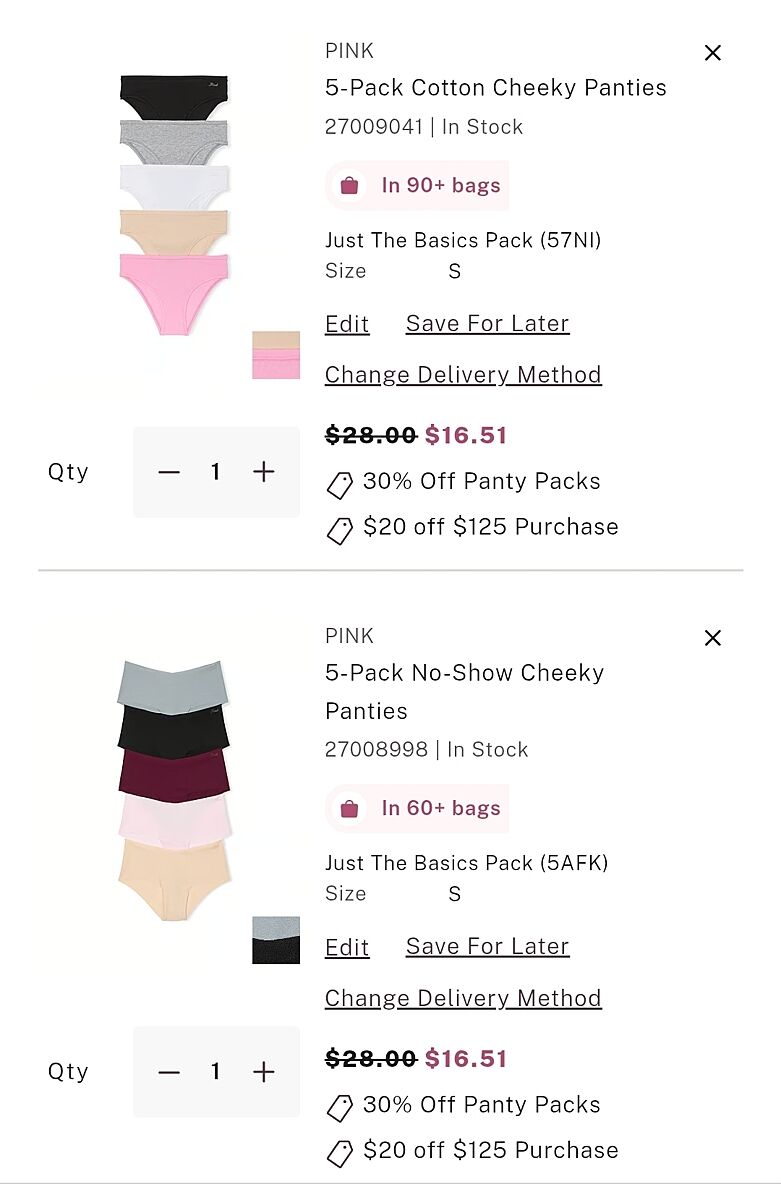The height and width of the screenshot is (1200, 781).
Task: Save the No-Show Cheeky pack for later
Action: 487,947
